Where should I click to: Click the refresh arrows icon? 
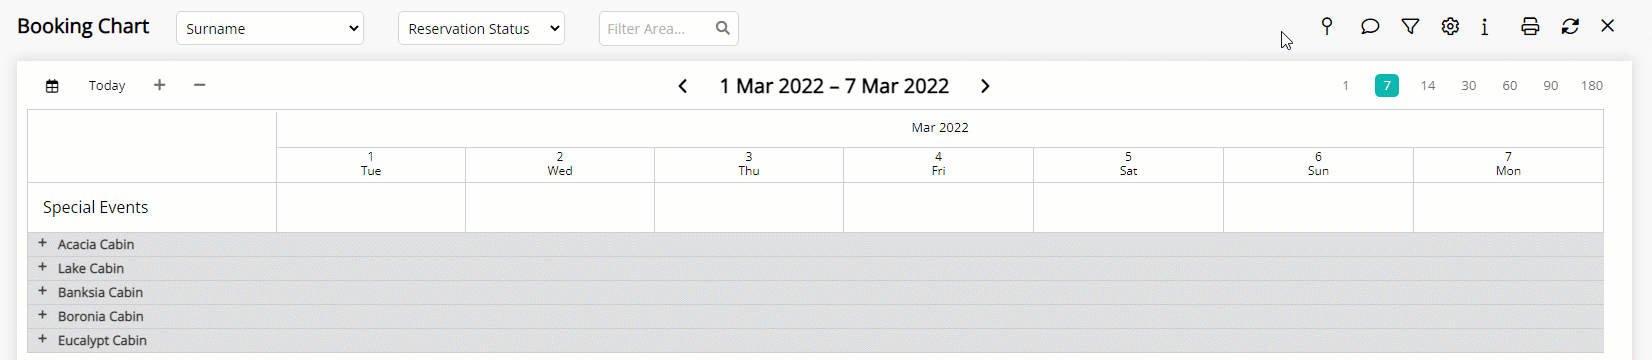pos(1570,27)
